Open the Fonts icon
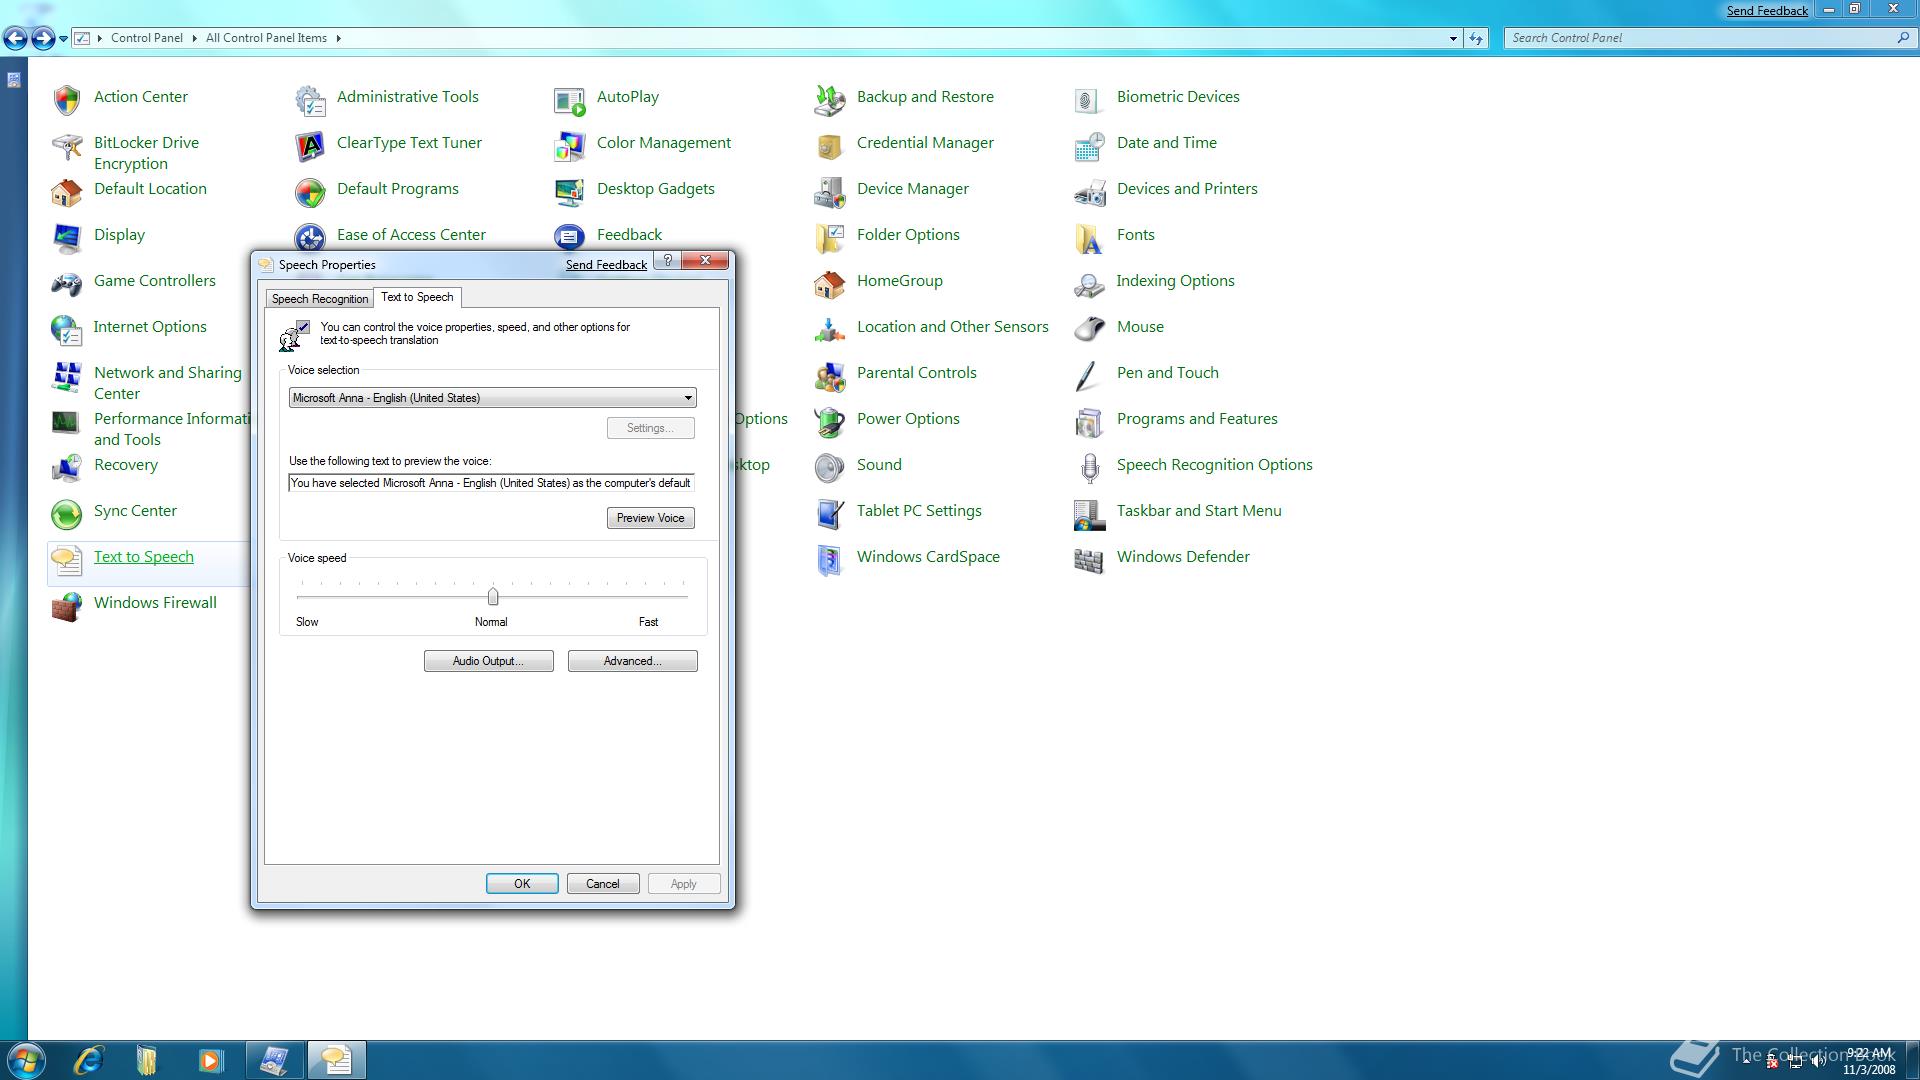1920x1080 pixels. coord(1089,238)
